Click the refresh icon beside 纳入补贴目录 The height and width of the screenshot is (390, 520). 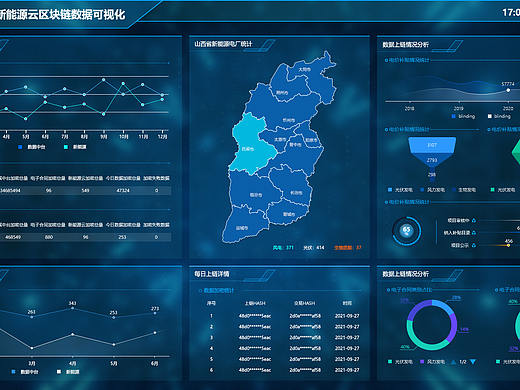(474, 233)
